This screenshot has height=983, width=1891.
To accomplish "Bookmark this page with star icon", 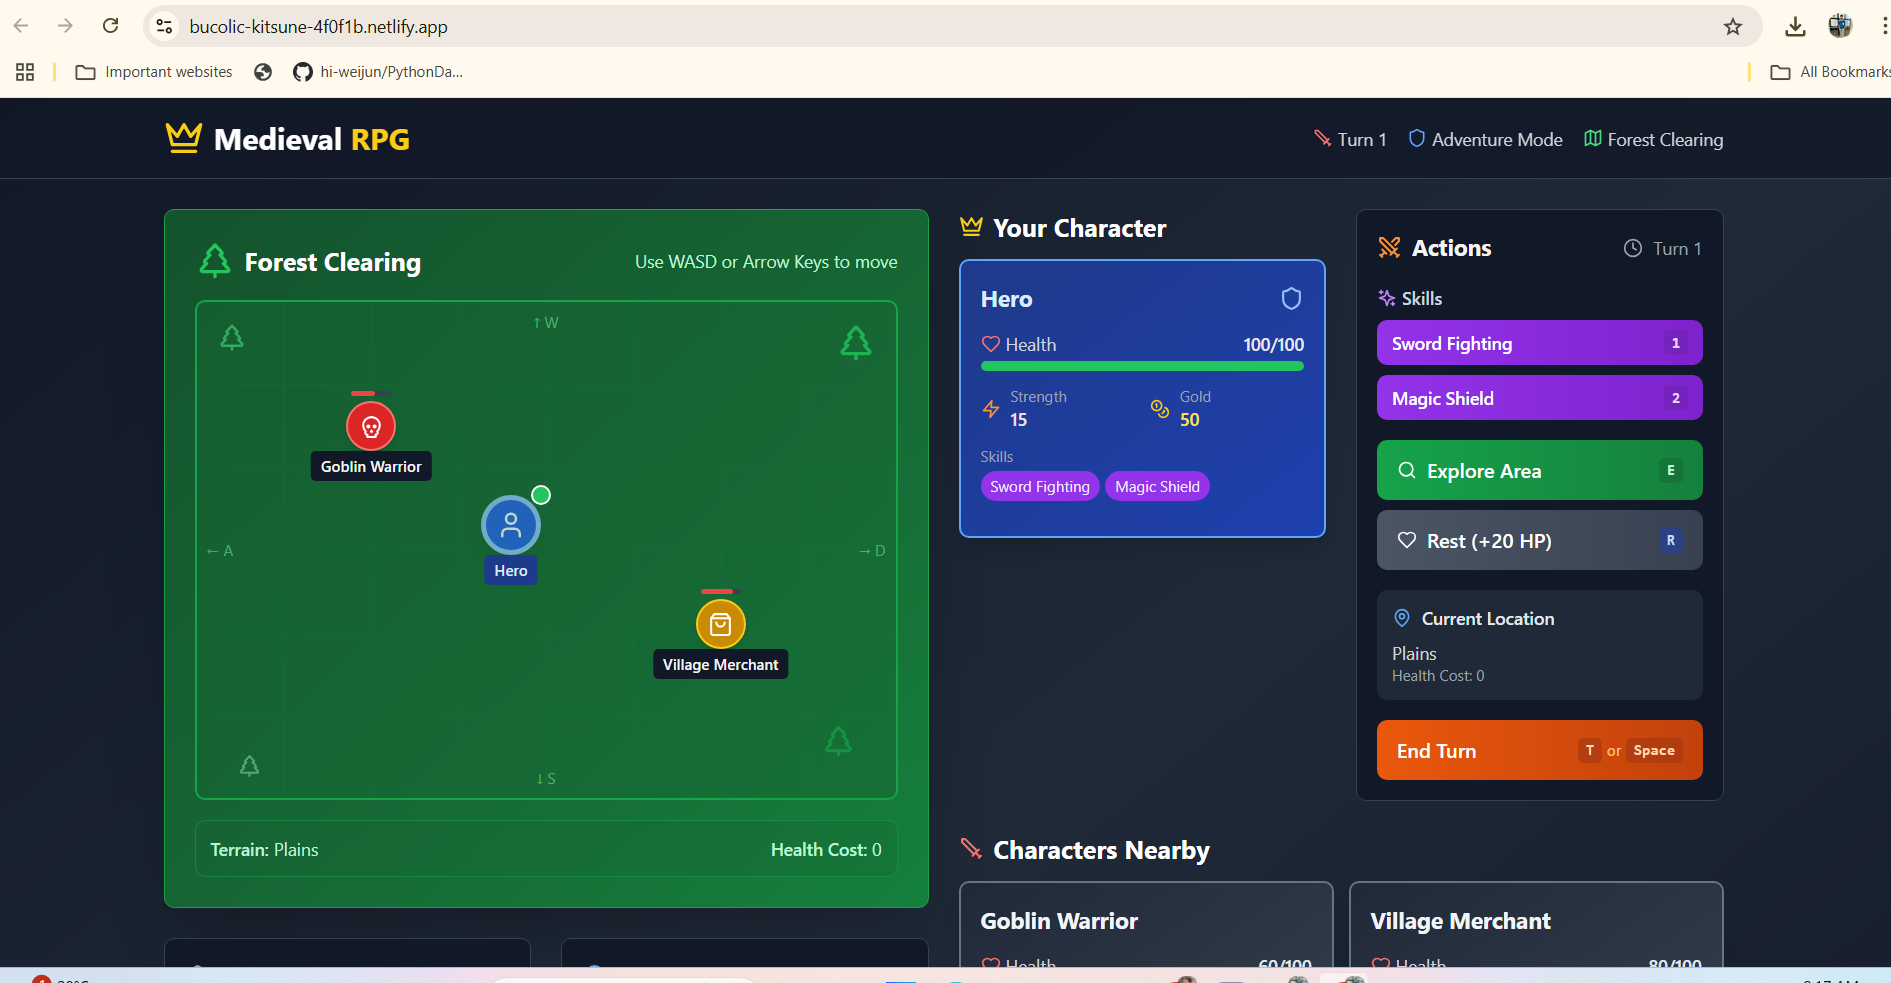I will [1733, 27].
